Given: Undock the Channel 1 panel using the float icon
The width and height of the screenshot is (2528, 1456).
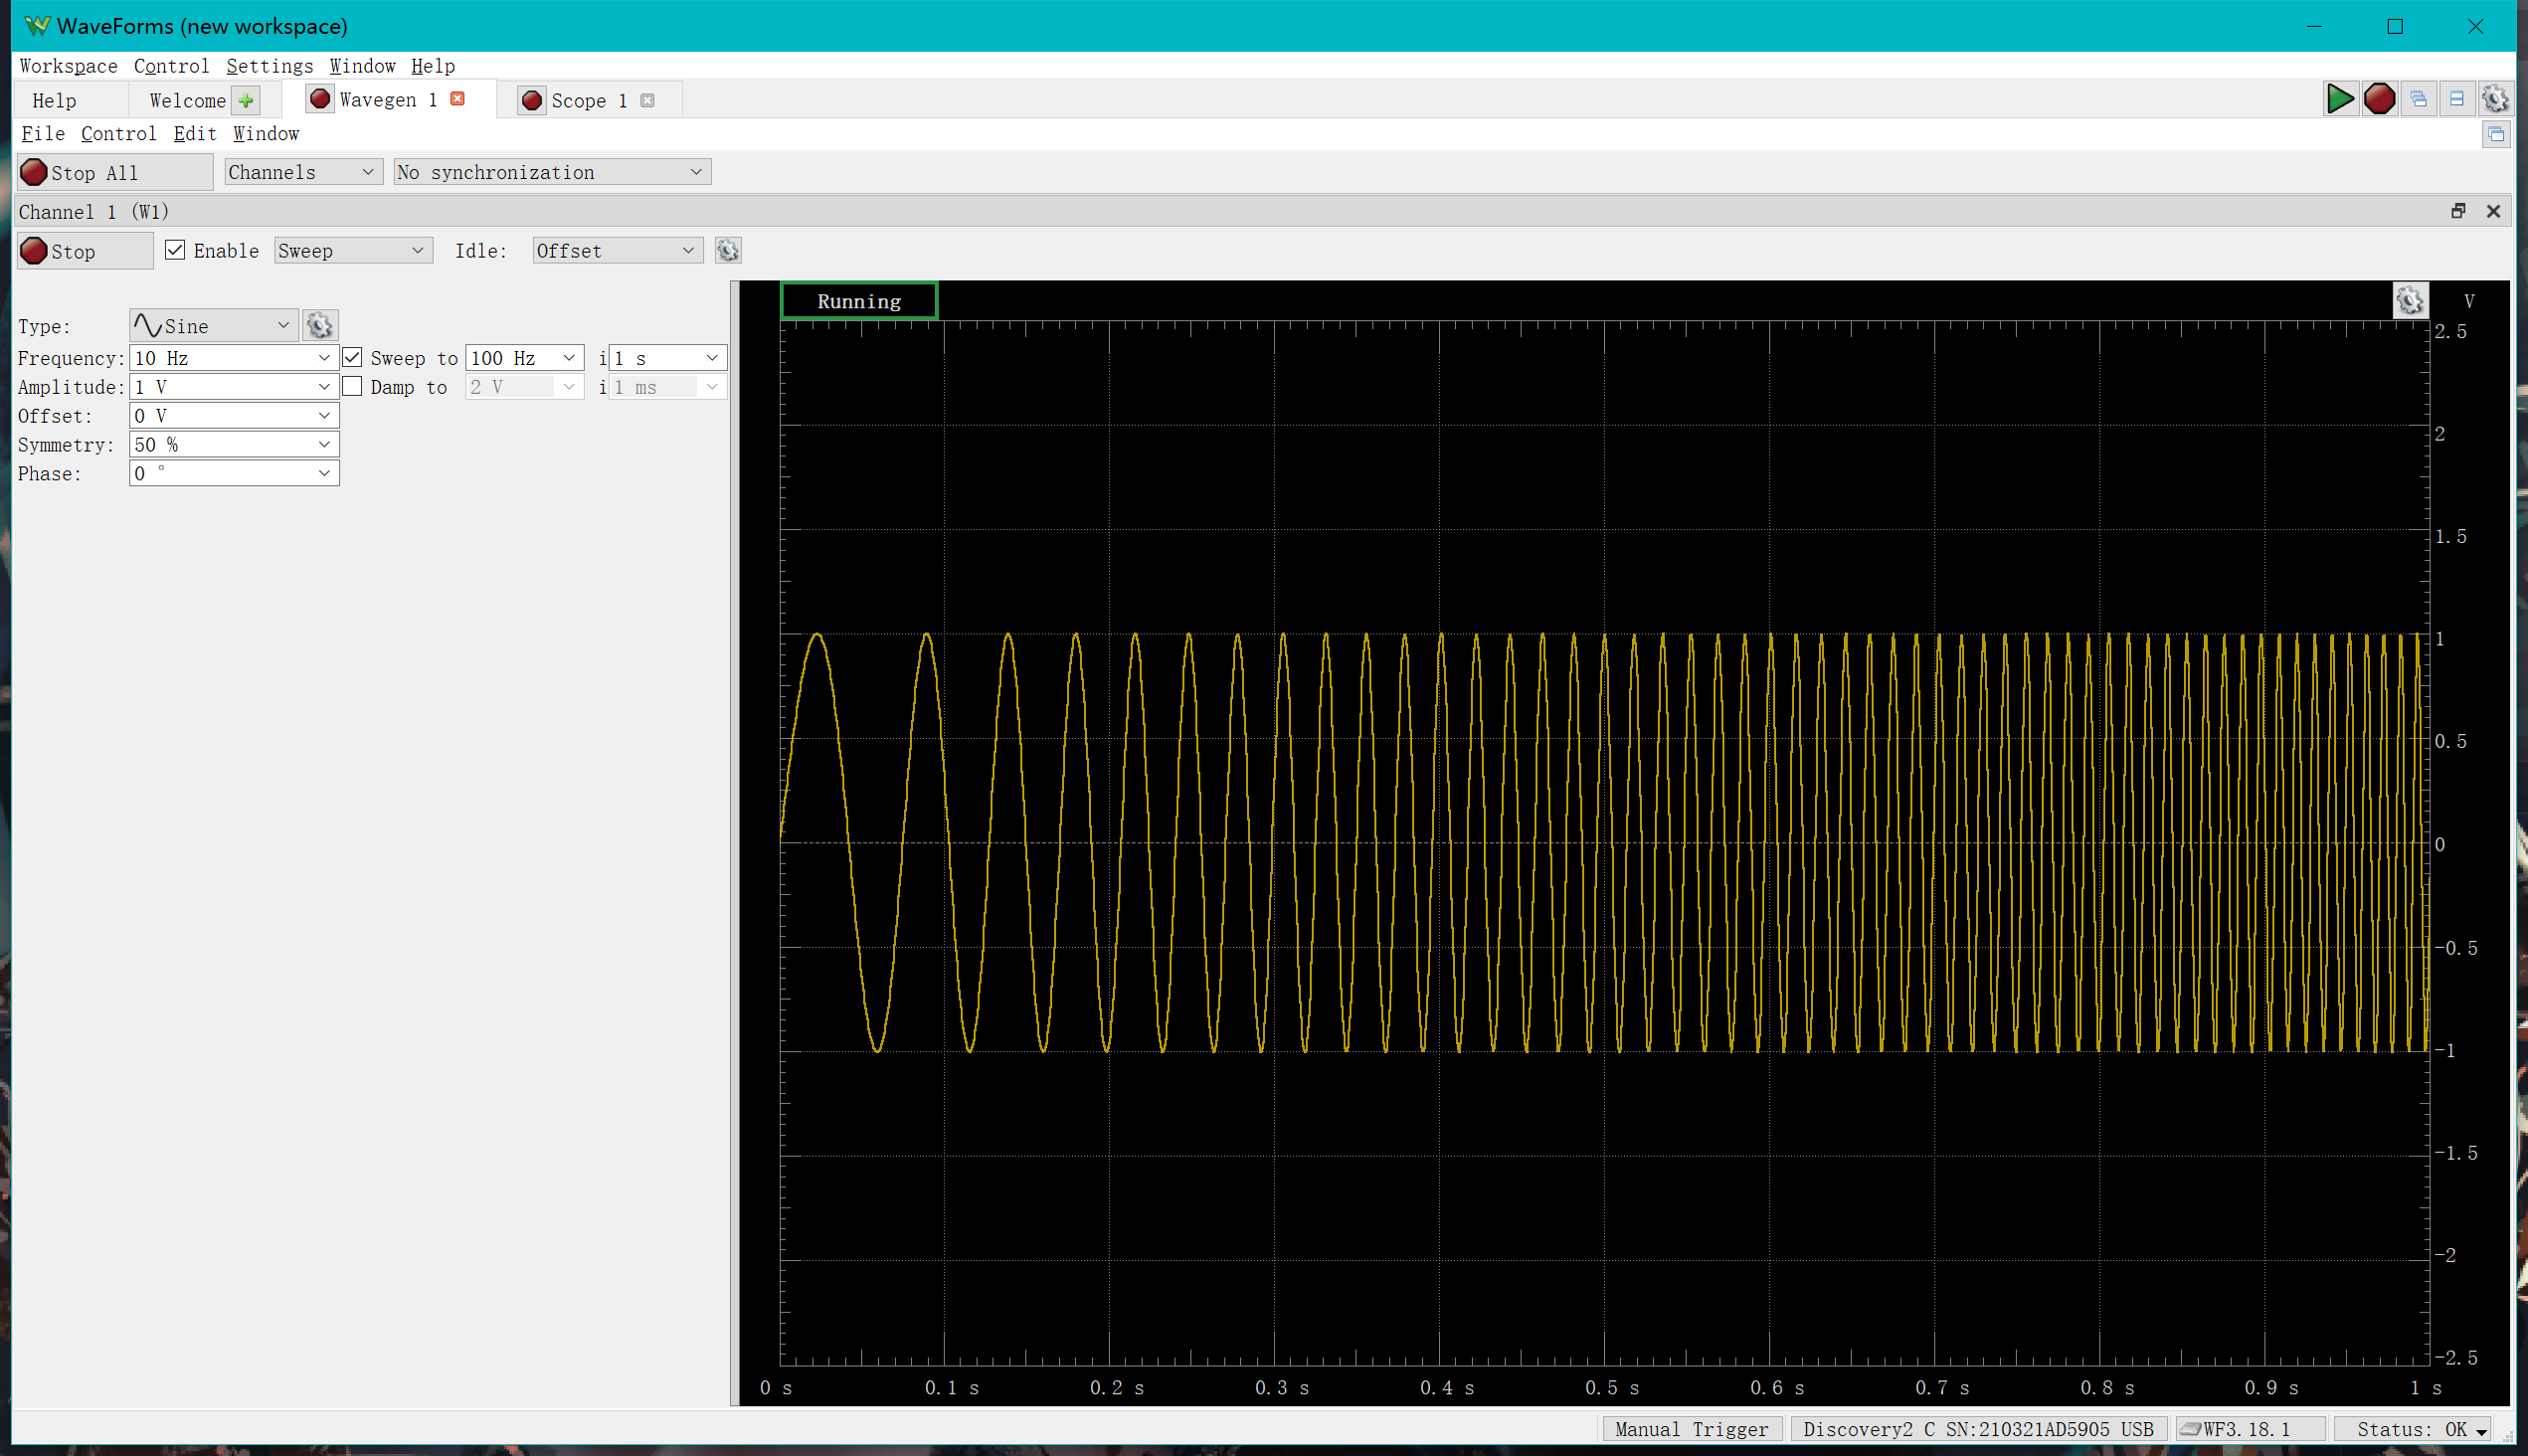Looking at the screenshot, I should pyautogui.click(x=2458, y=211).
